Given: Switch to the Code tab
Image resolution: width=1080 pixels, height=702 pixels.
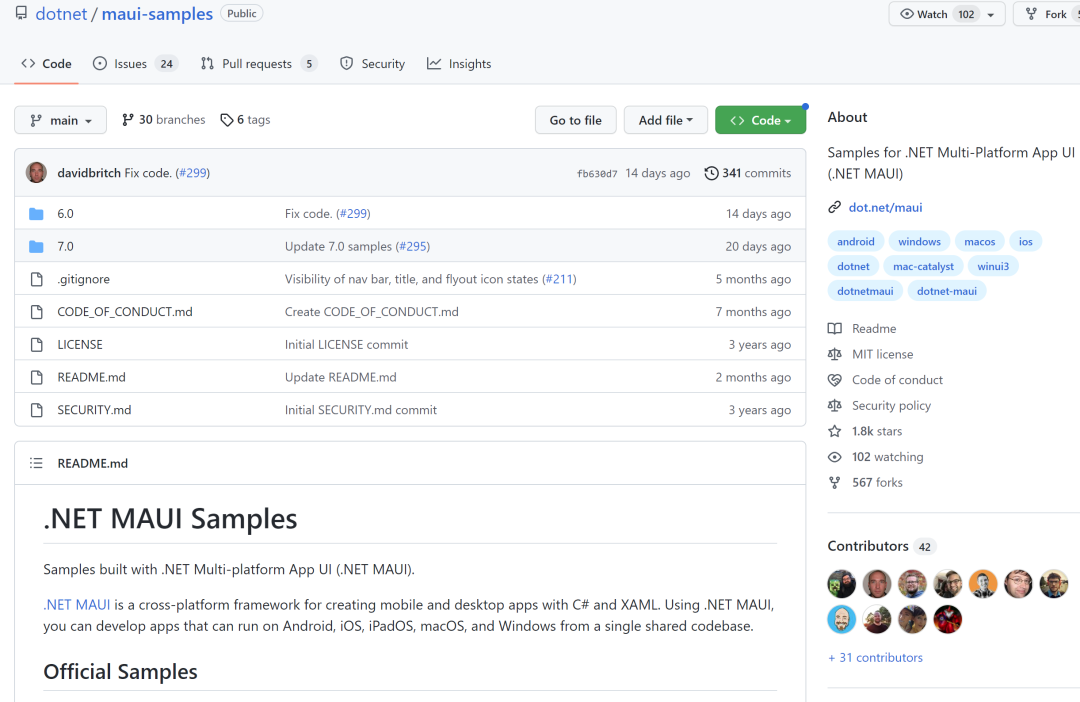Looking at the screenshot, I should (47, 63).
